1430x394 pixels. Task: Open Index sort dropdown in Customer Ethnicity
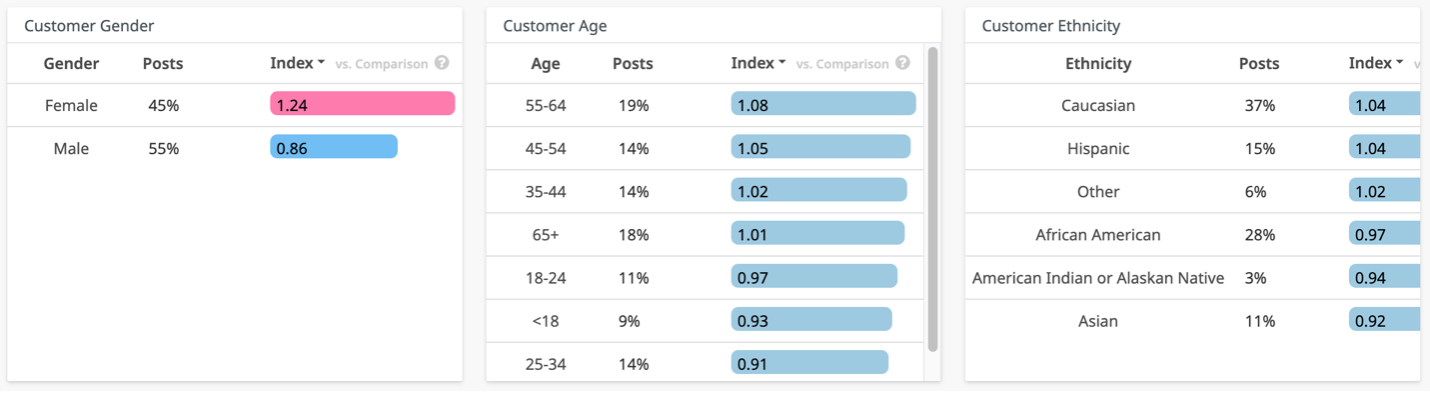pyautogui.click(x=1377, y=63)
